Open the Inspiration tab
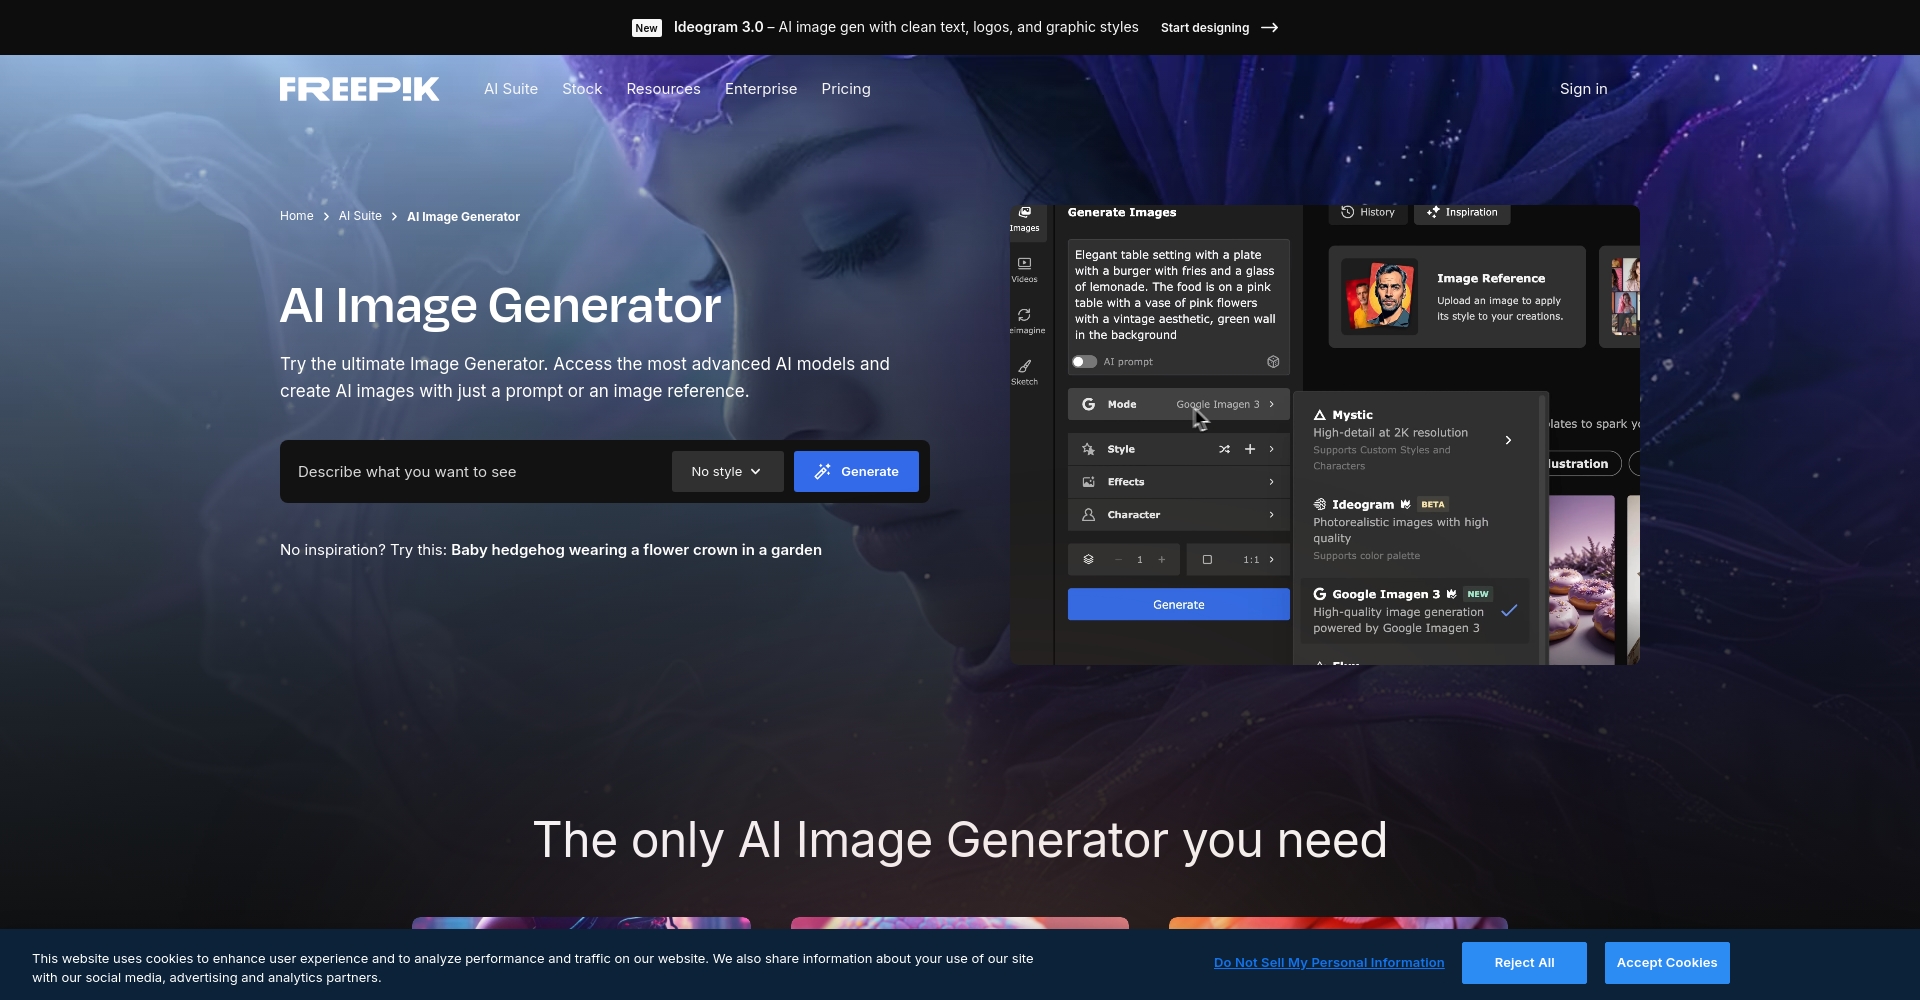Viewport: 1920px width, 1000px height. point(1462,213)
